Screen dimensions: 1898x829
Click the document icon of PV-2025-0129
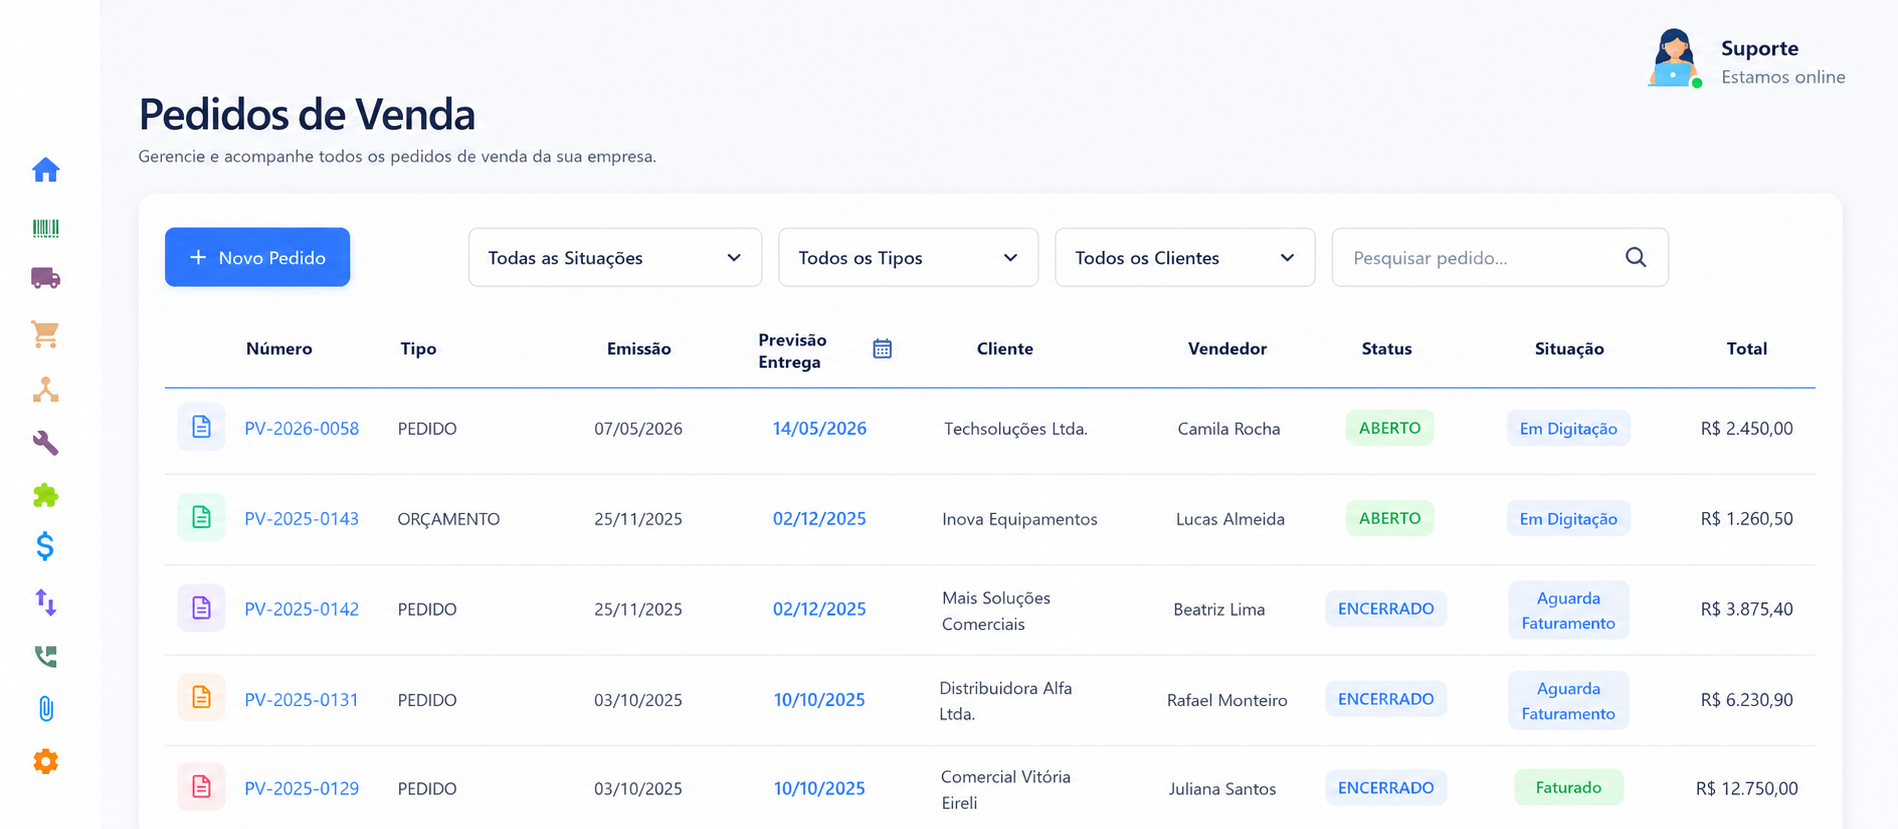[x=201, y=787]
